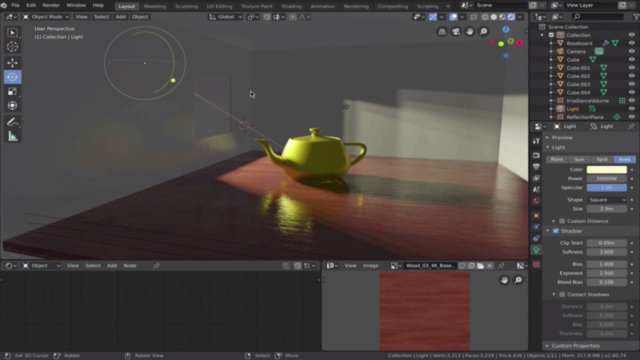Open the Object Data (light) properties tab
This screenshot has height=360, width=640.
point(536,250)
